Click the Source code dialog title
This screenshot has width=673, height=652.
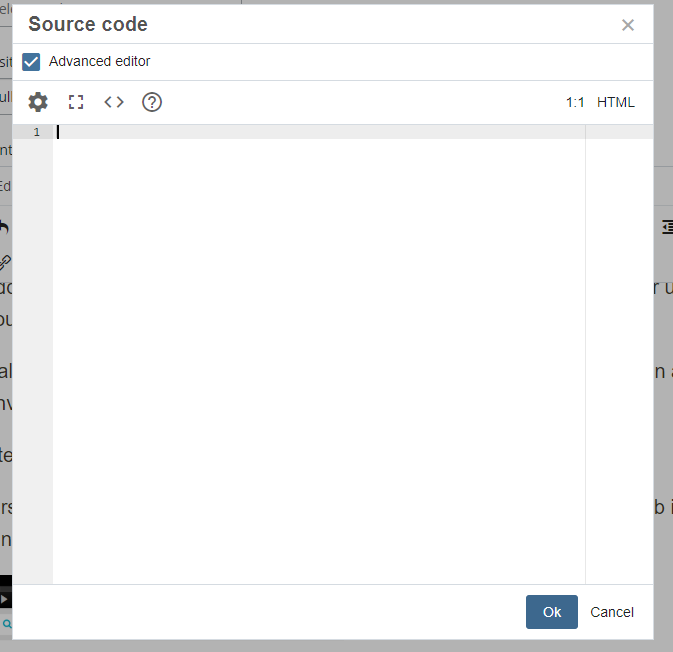click(88, 24)
